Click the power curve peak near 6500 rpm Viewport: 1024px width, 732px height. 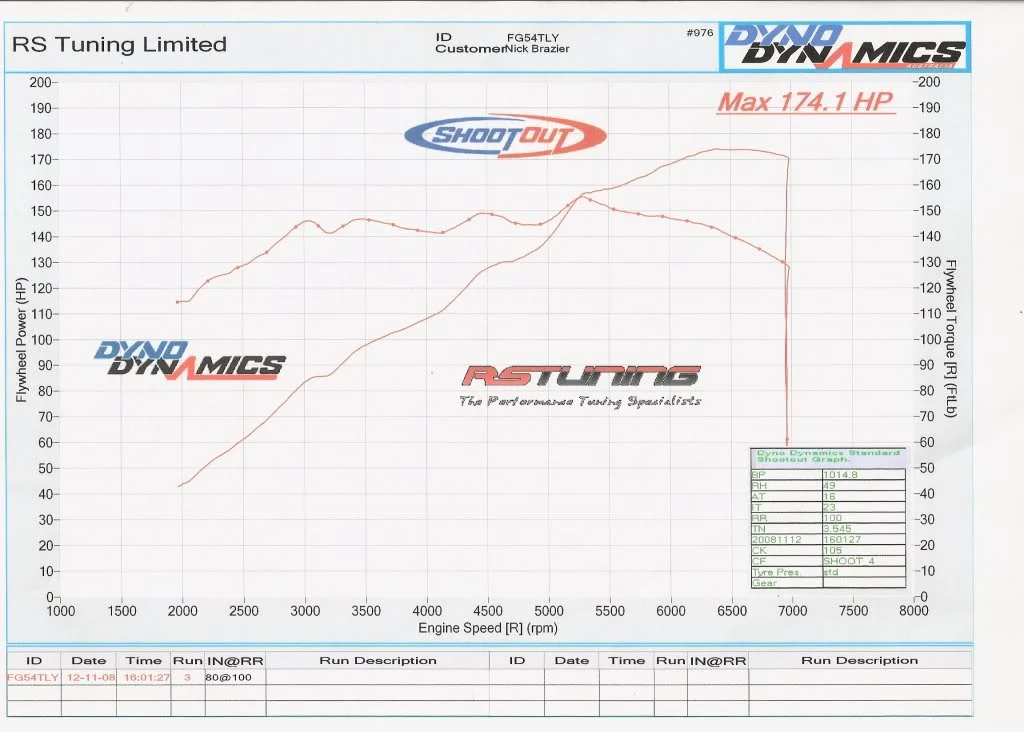[x=718, y=149]
